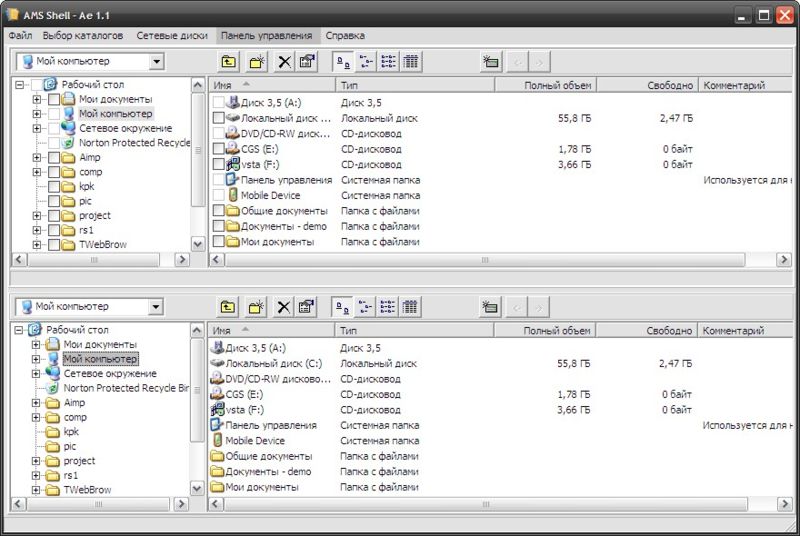Open the Сетевые диски menu
The image size is (800, 536).
click(172, 36)
